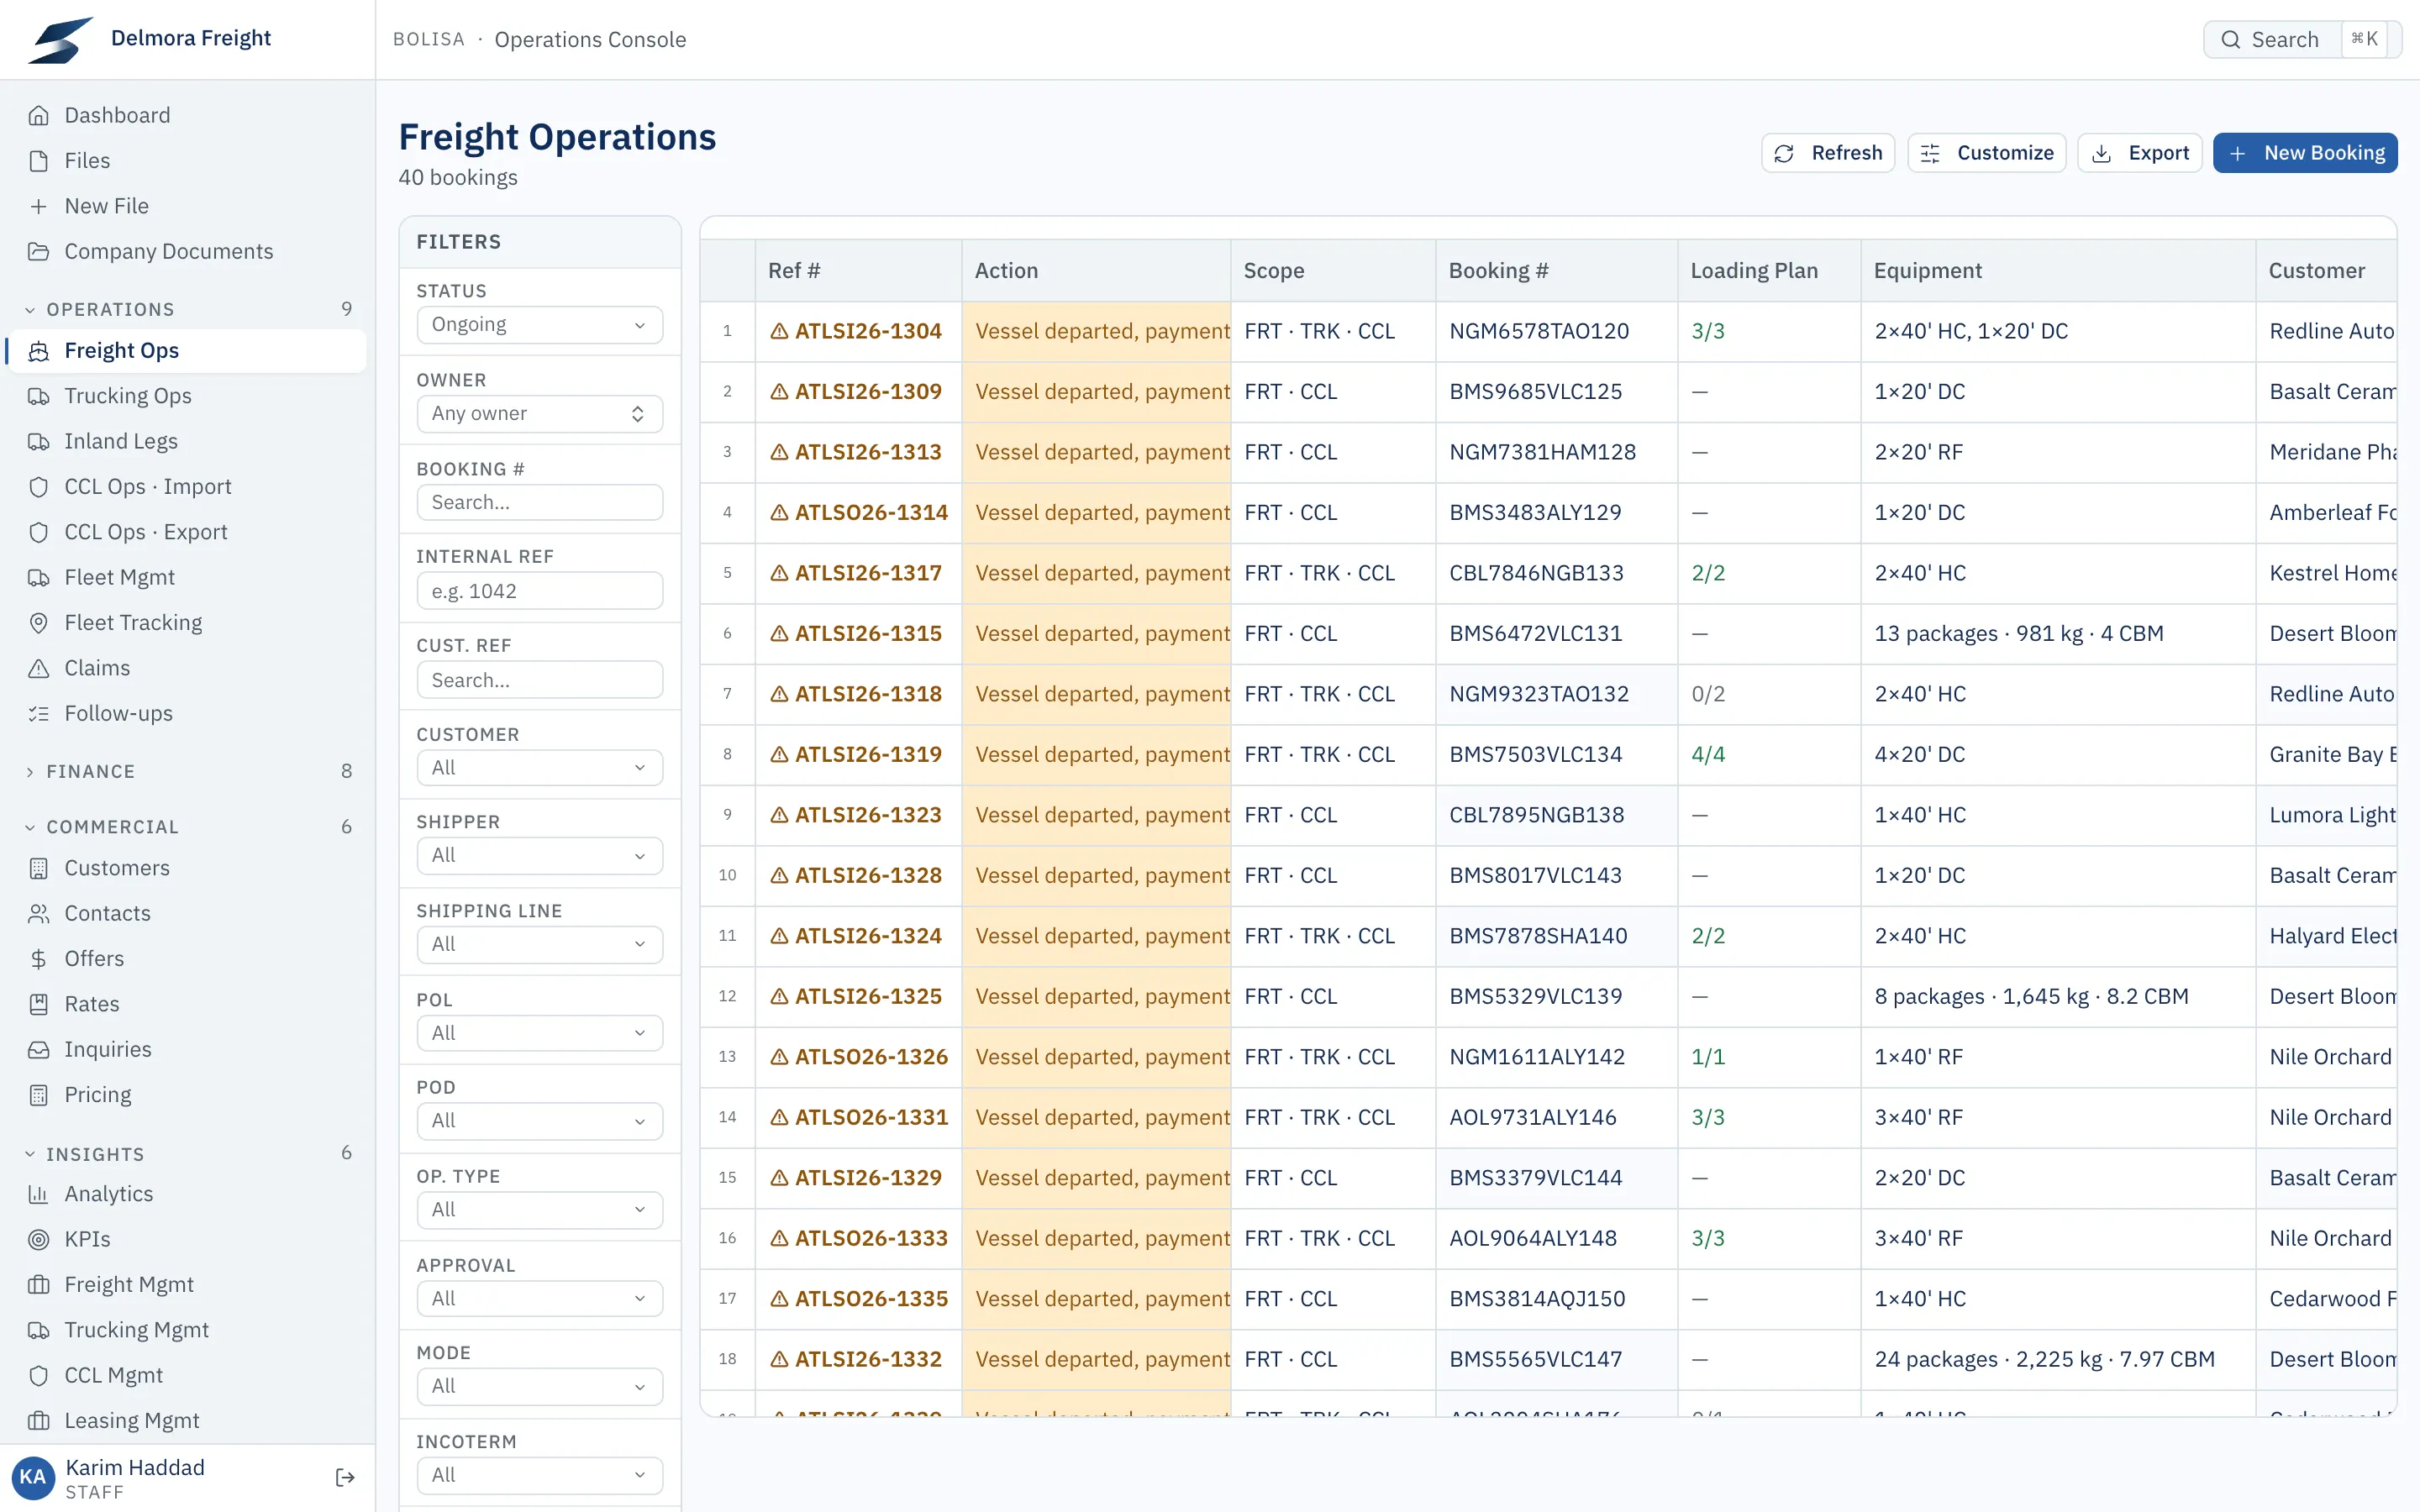This screenshot has width=2420, height=1512.
Task: Export the bookings list
Action: click(x=2140, y=153)
